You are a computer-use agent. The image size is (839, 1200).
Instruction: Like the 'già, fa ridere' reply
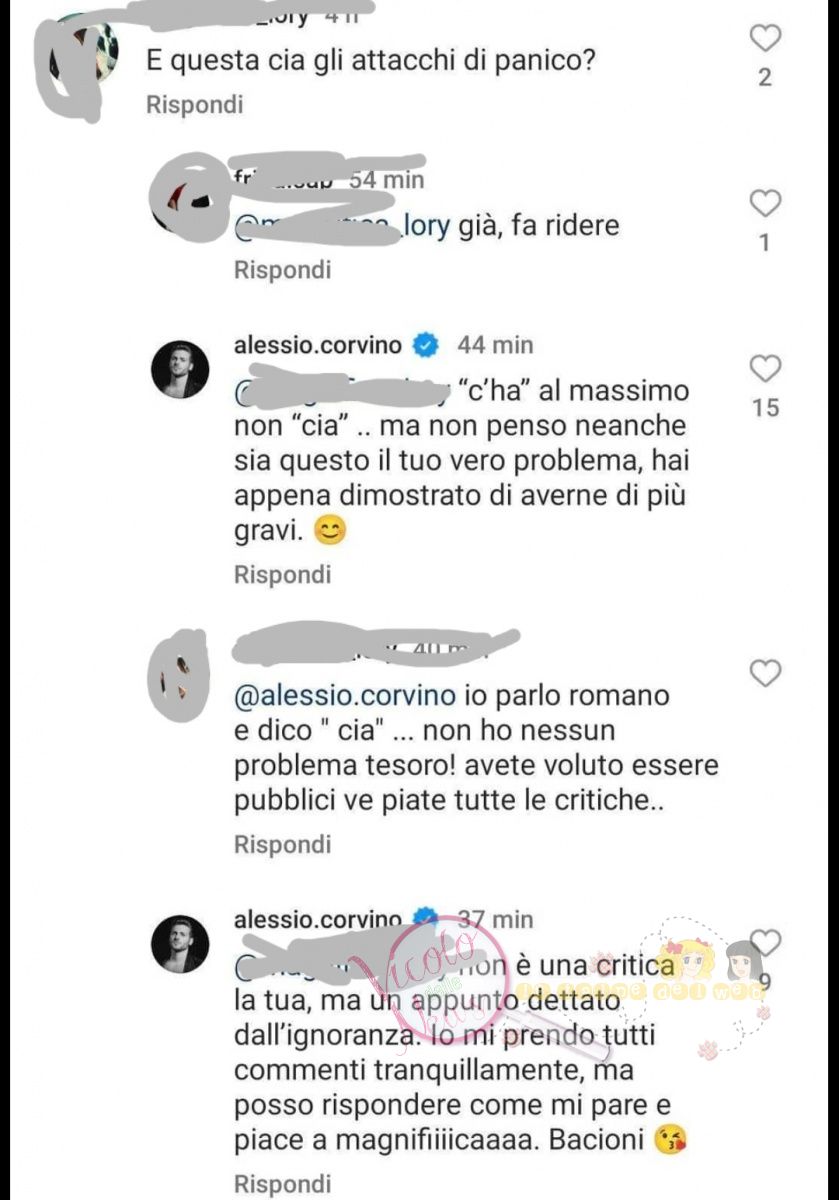pos(765,204)
